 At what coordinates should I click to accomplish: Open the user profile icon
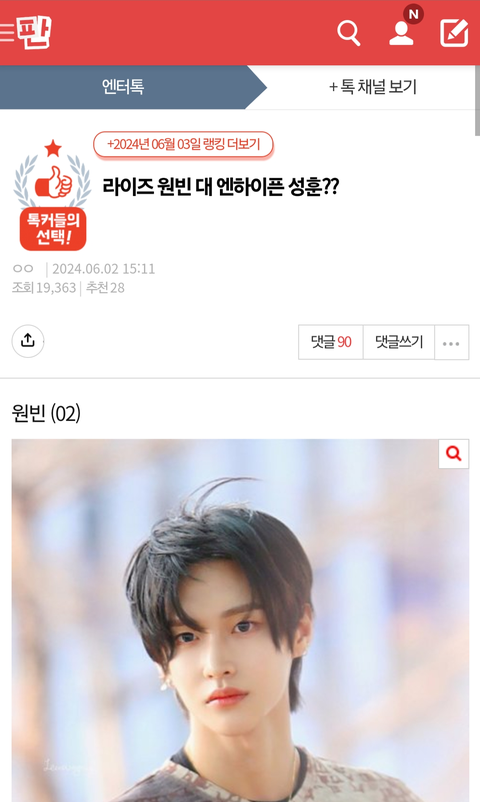click(x=401, y=34)
